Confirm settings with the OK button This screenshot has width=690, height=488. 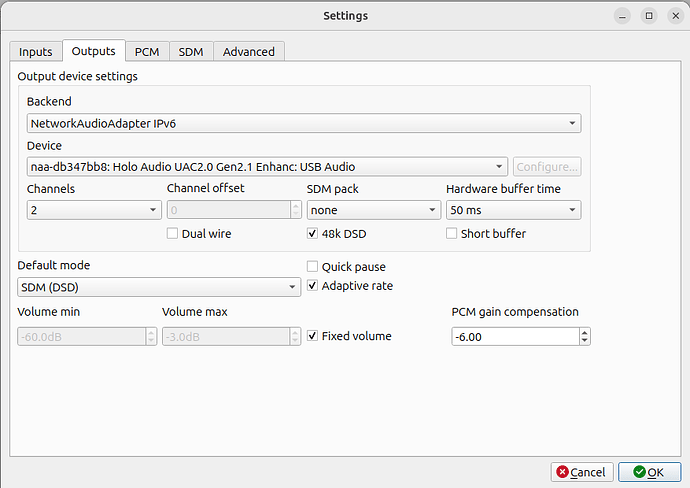(650, 472)
